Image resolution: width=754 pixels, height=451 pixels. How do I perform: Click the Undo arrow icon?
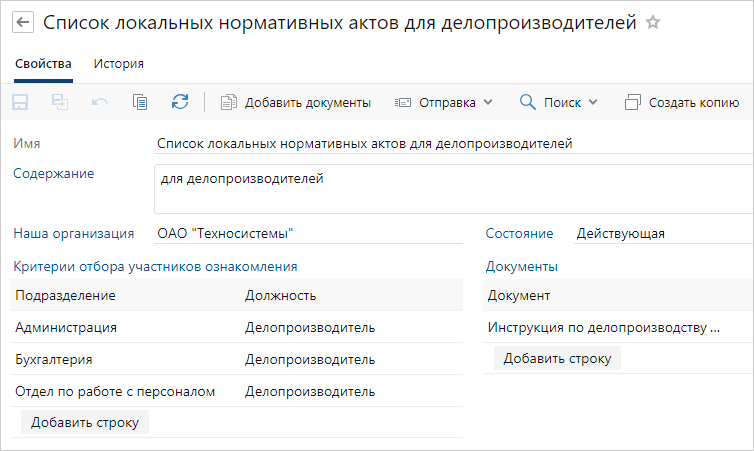(100, 102)
